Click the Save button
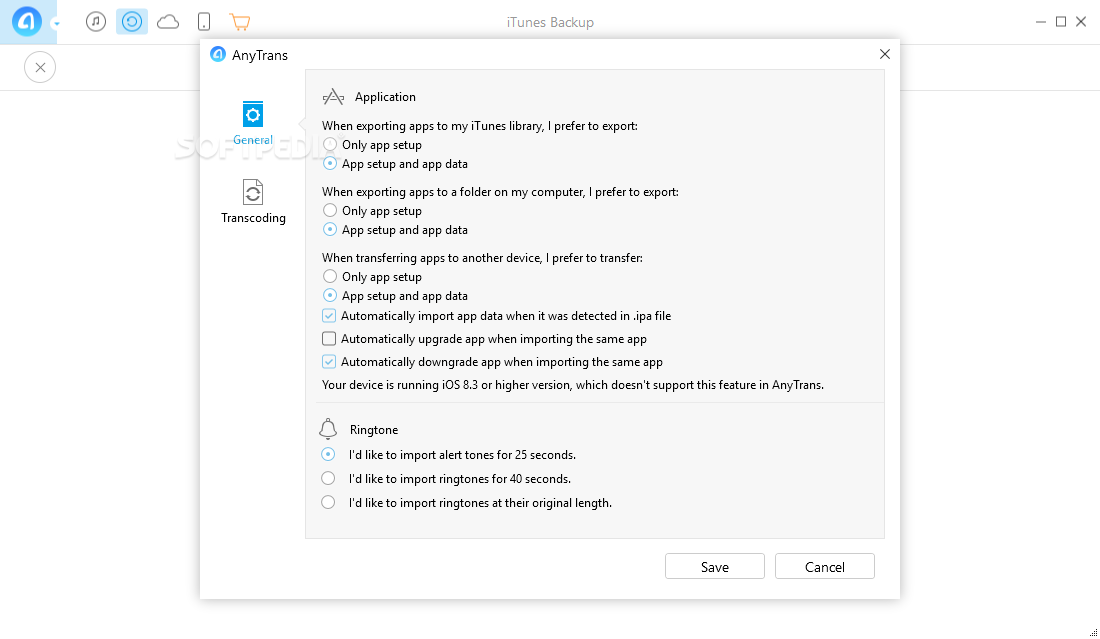The height and width of the screenshot is (639, 1100). click(x=715, y=567)
